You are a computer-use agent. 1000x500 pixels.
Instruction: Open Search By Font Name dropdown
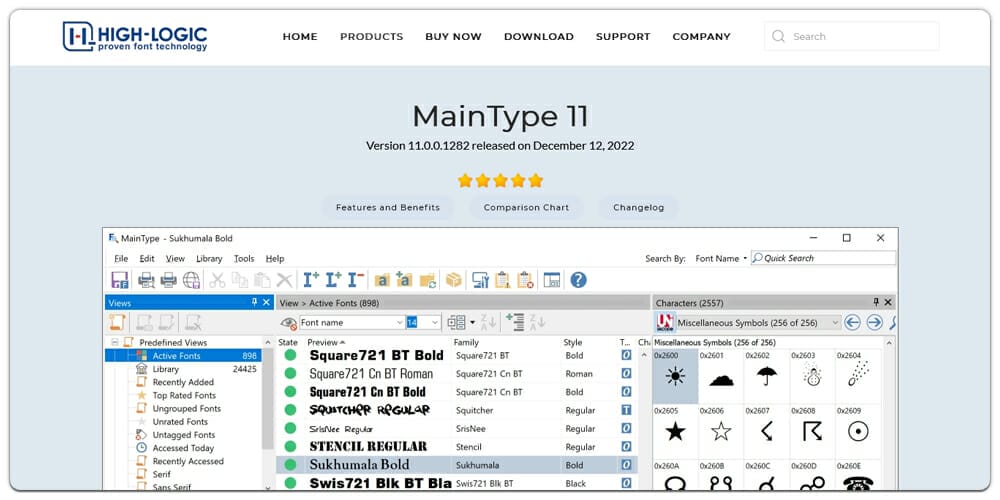pyautogui.click(x=721, y=258)
